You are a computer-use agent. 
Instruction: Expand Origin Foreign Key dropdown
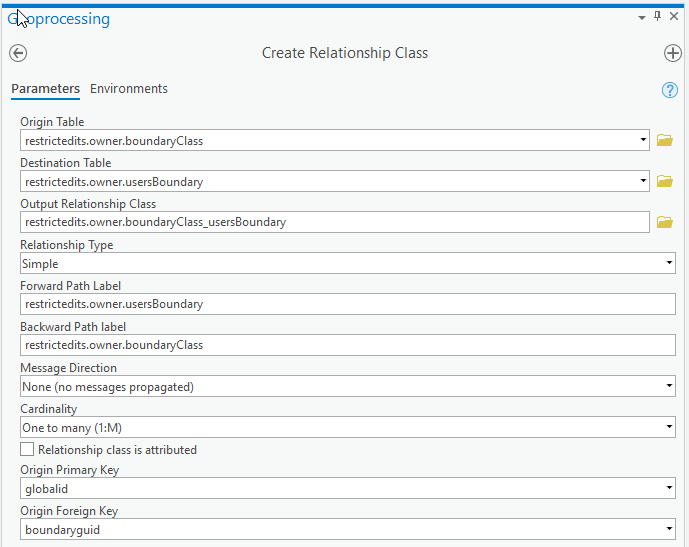[x=669, y=530]
